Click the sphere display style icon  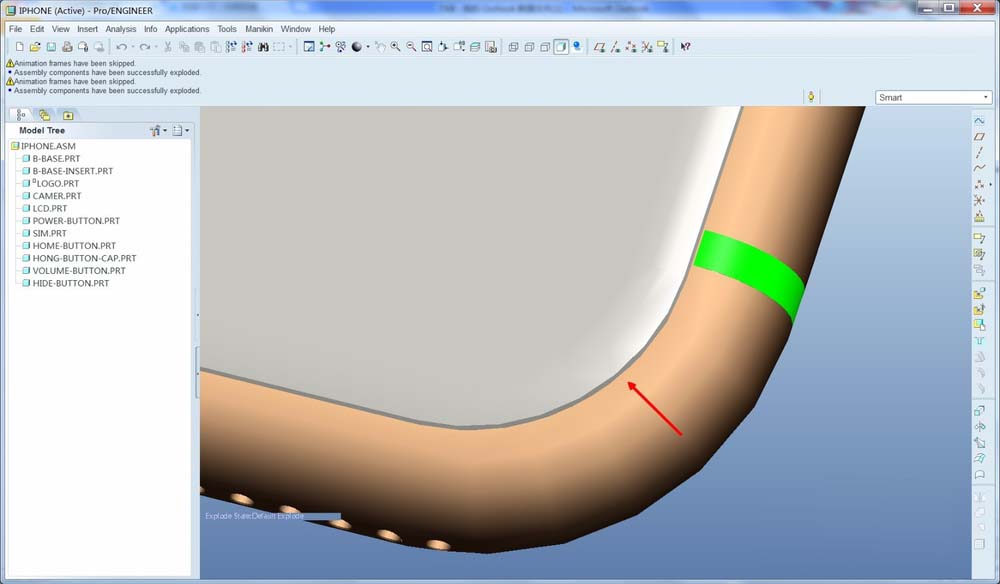click(357, 47)
